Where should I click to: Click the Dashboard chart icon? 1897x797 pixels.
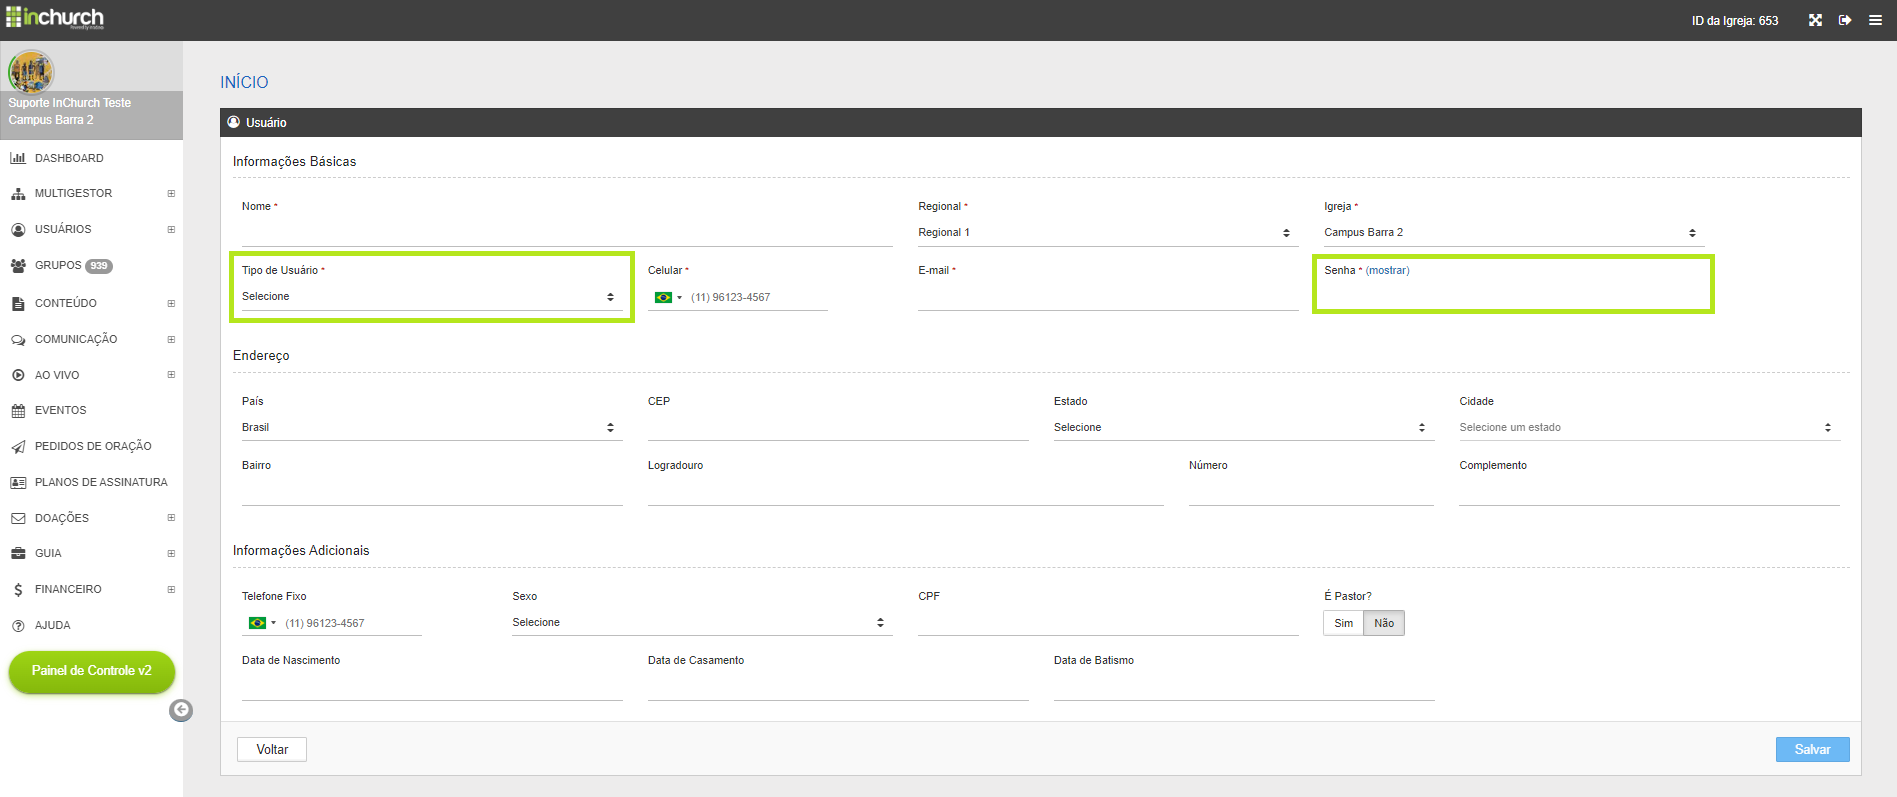[x=18, y=158]
